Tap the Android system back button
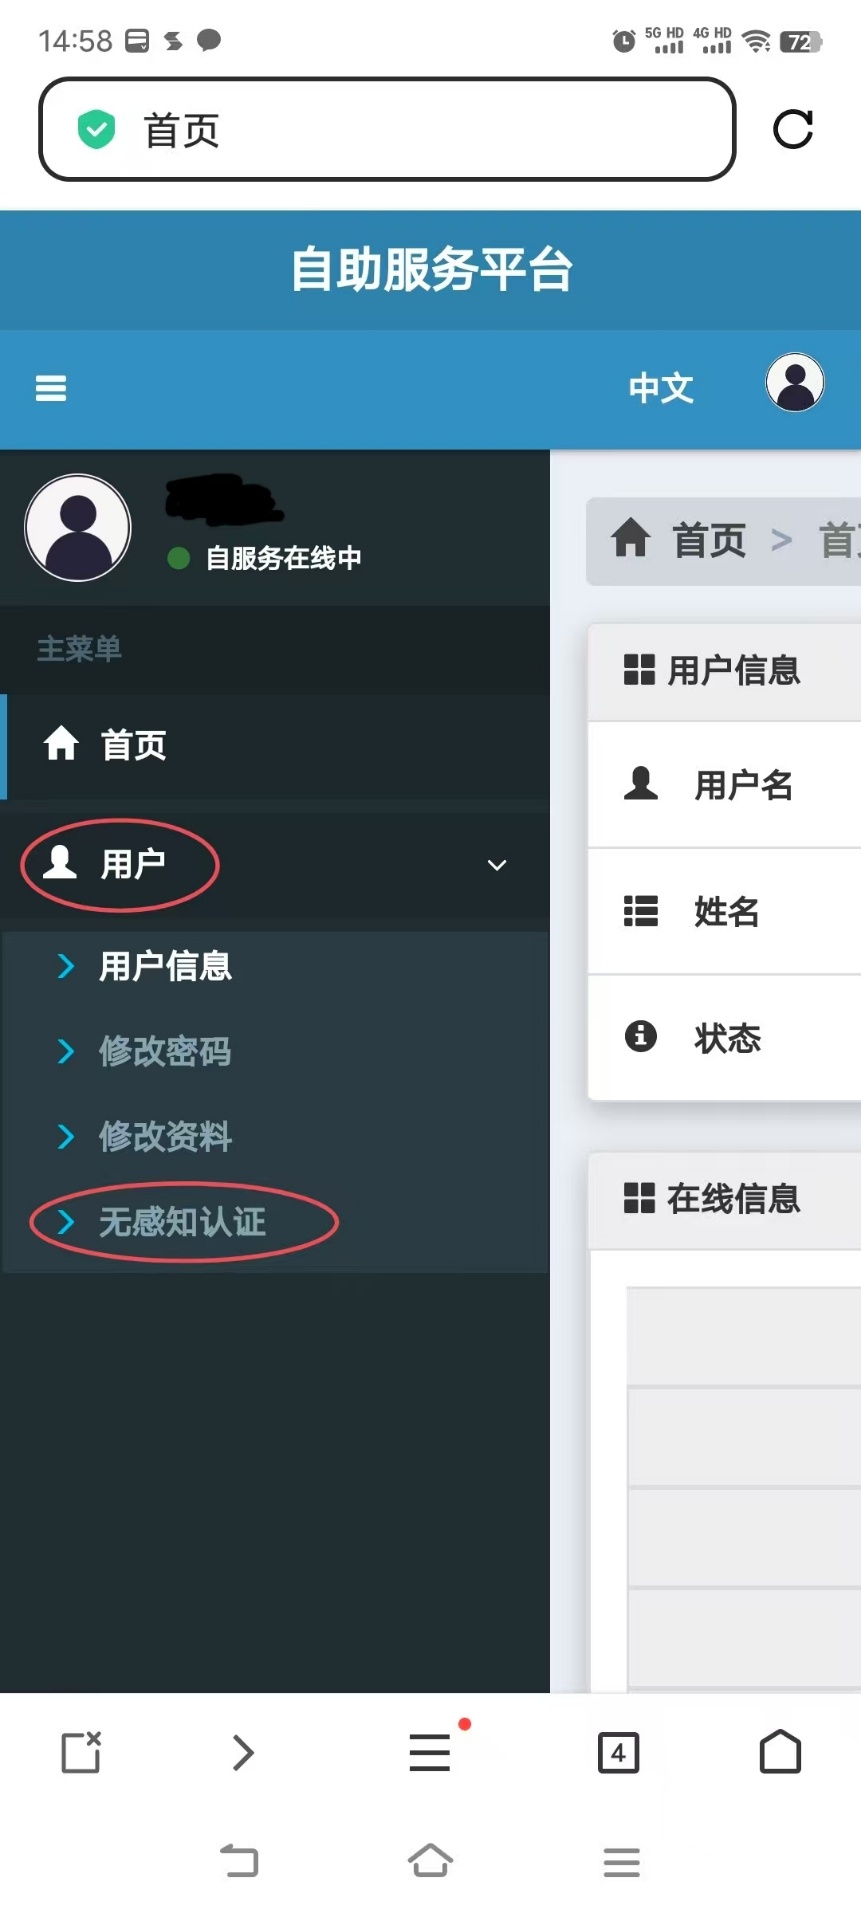The height and width of the screenshot is (1913, 861). click(240, 1861)
